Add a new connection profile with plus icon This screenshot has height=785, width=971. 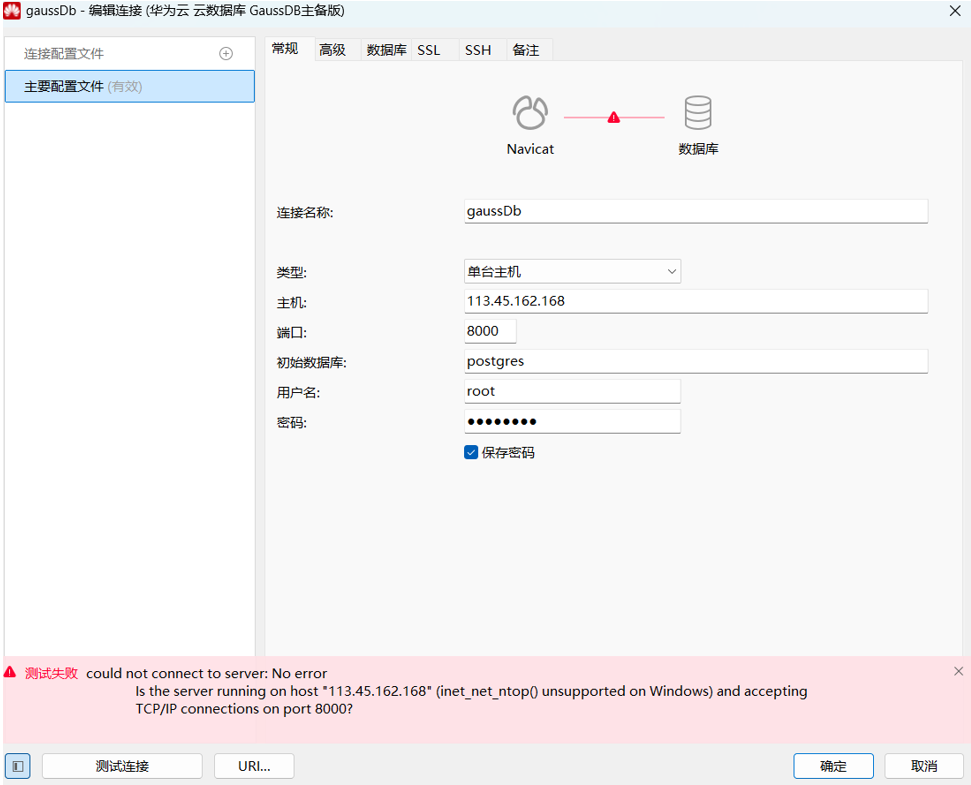[226, 54]
